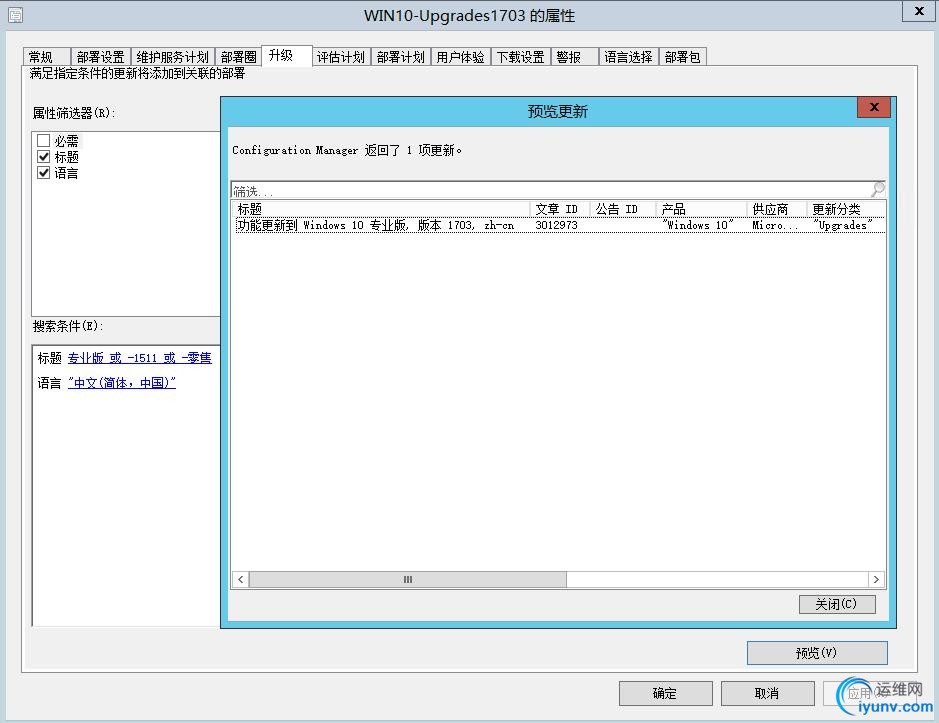Edit title criteria link 专业版 或 -1511
This screenshot has height=723, width=939.
click(x=140, y=358)
